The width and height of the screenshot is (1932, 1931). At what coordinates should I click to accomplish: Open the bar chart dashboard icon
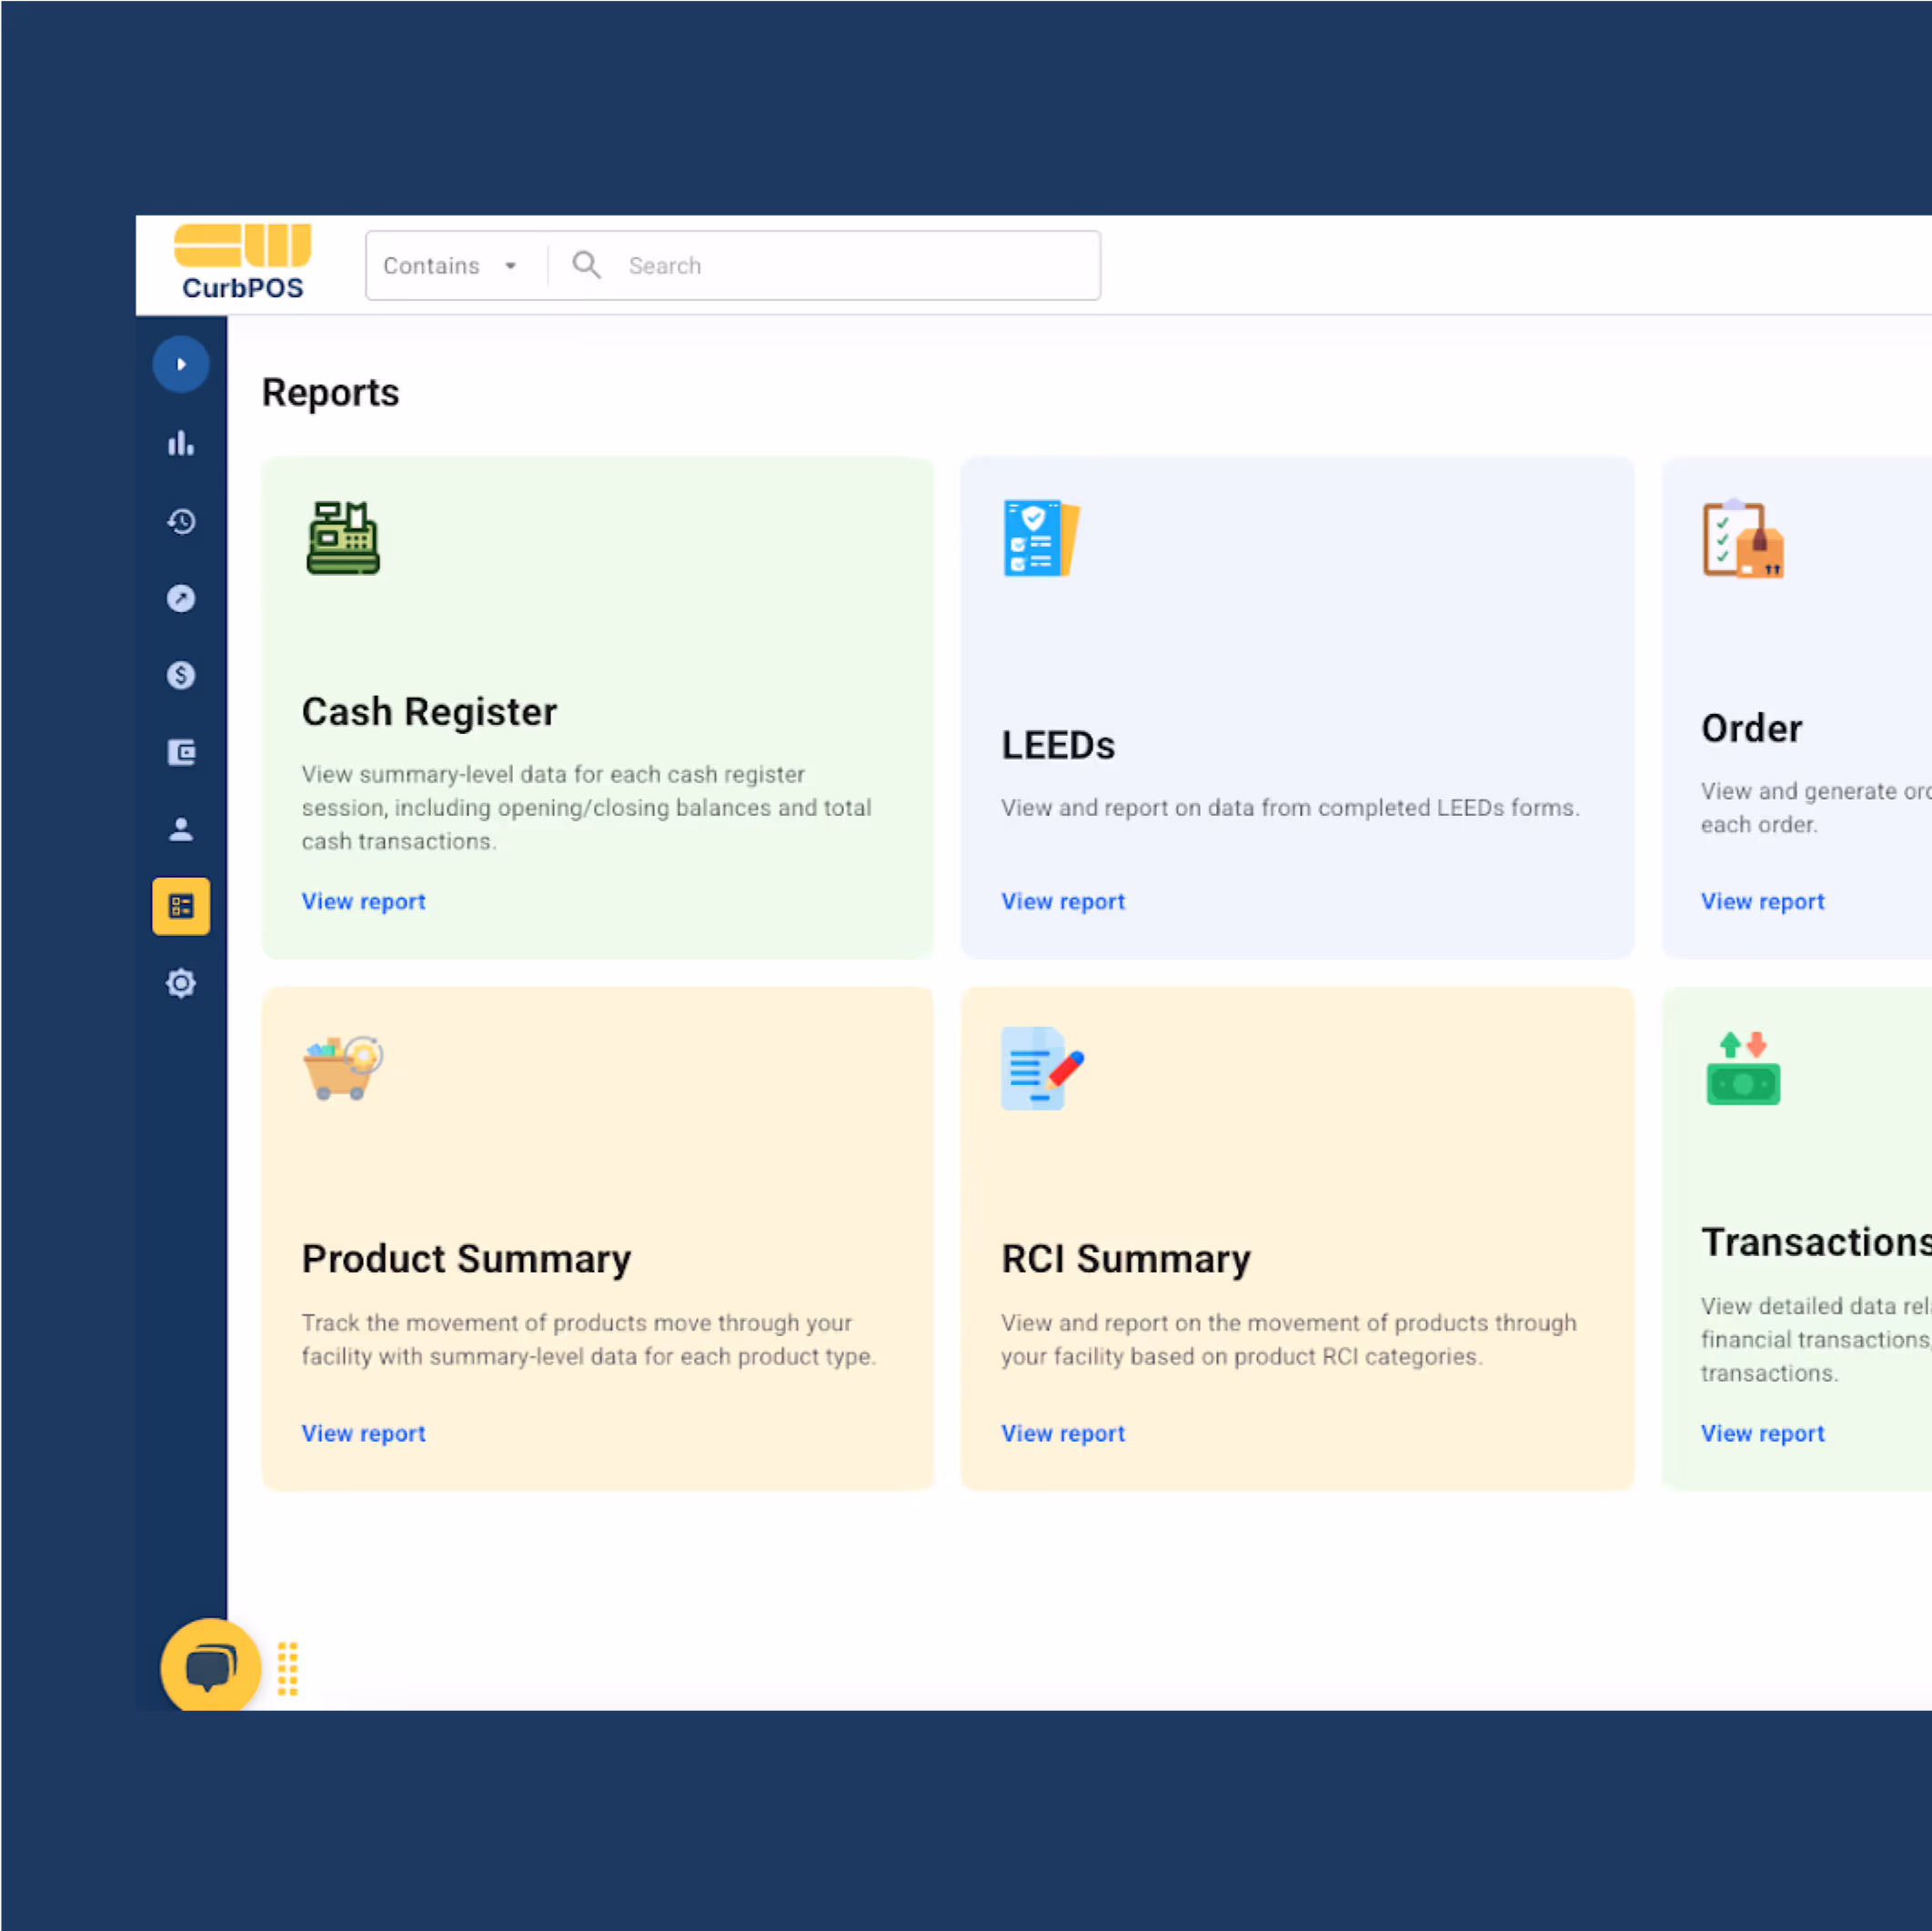(x=181, y=443)
